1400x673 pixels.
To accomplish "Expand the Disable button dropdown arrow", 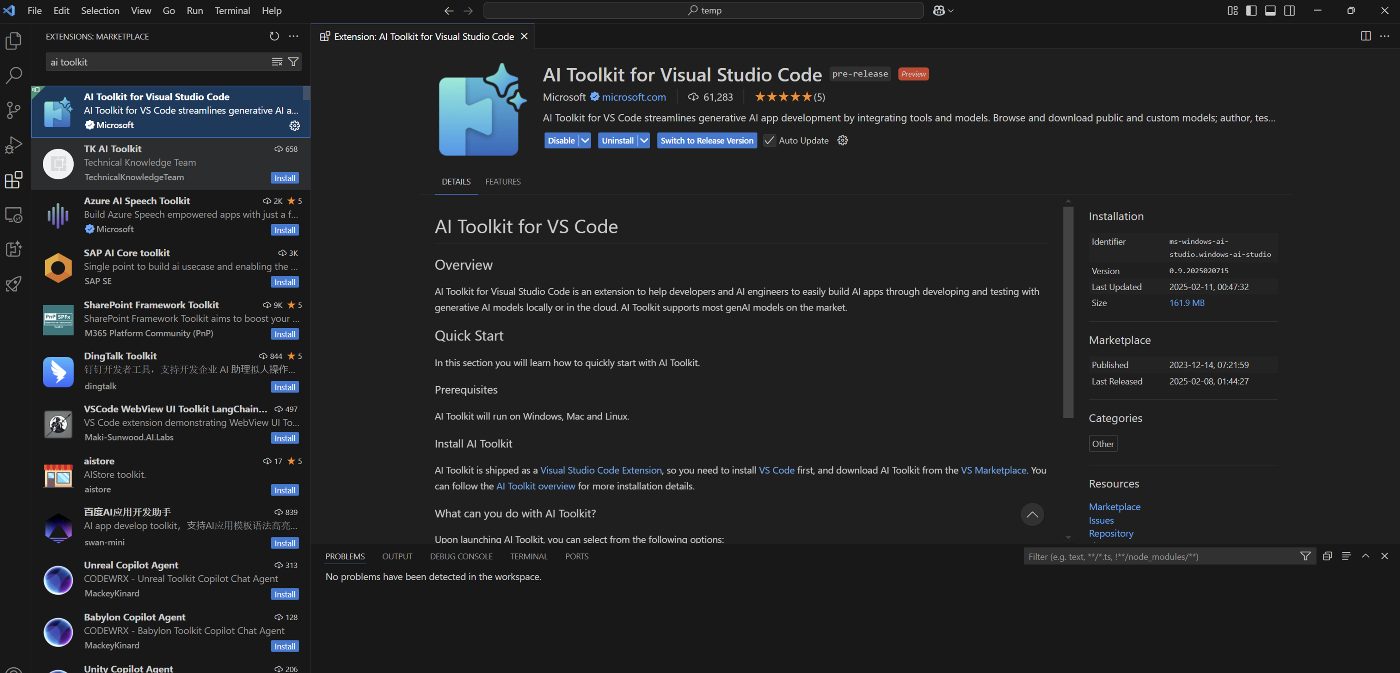I will (x=585, y=140).
